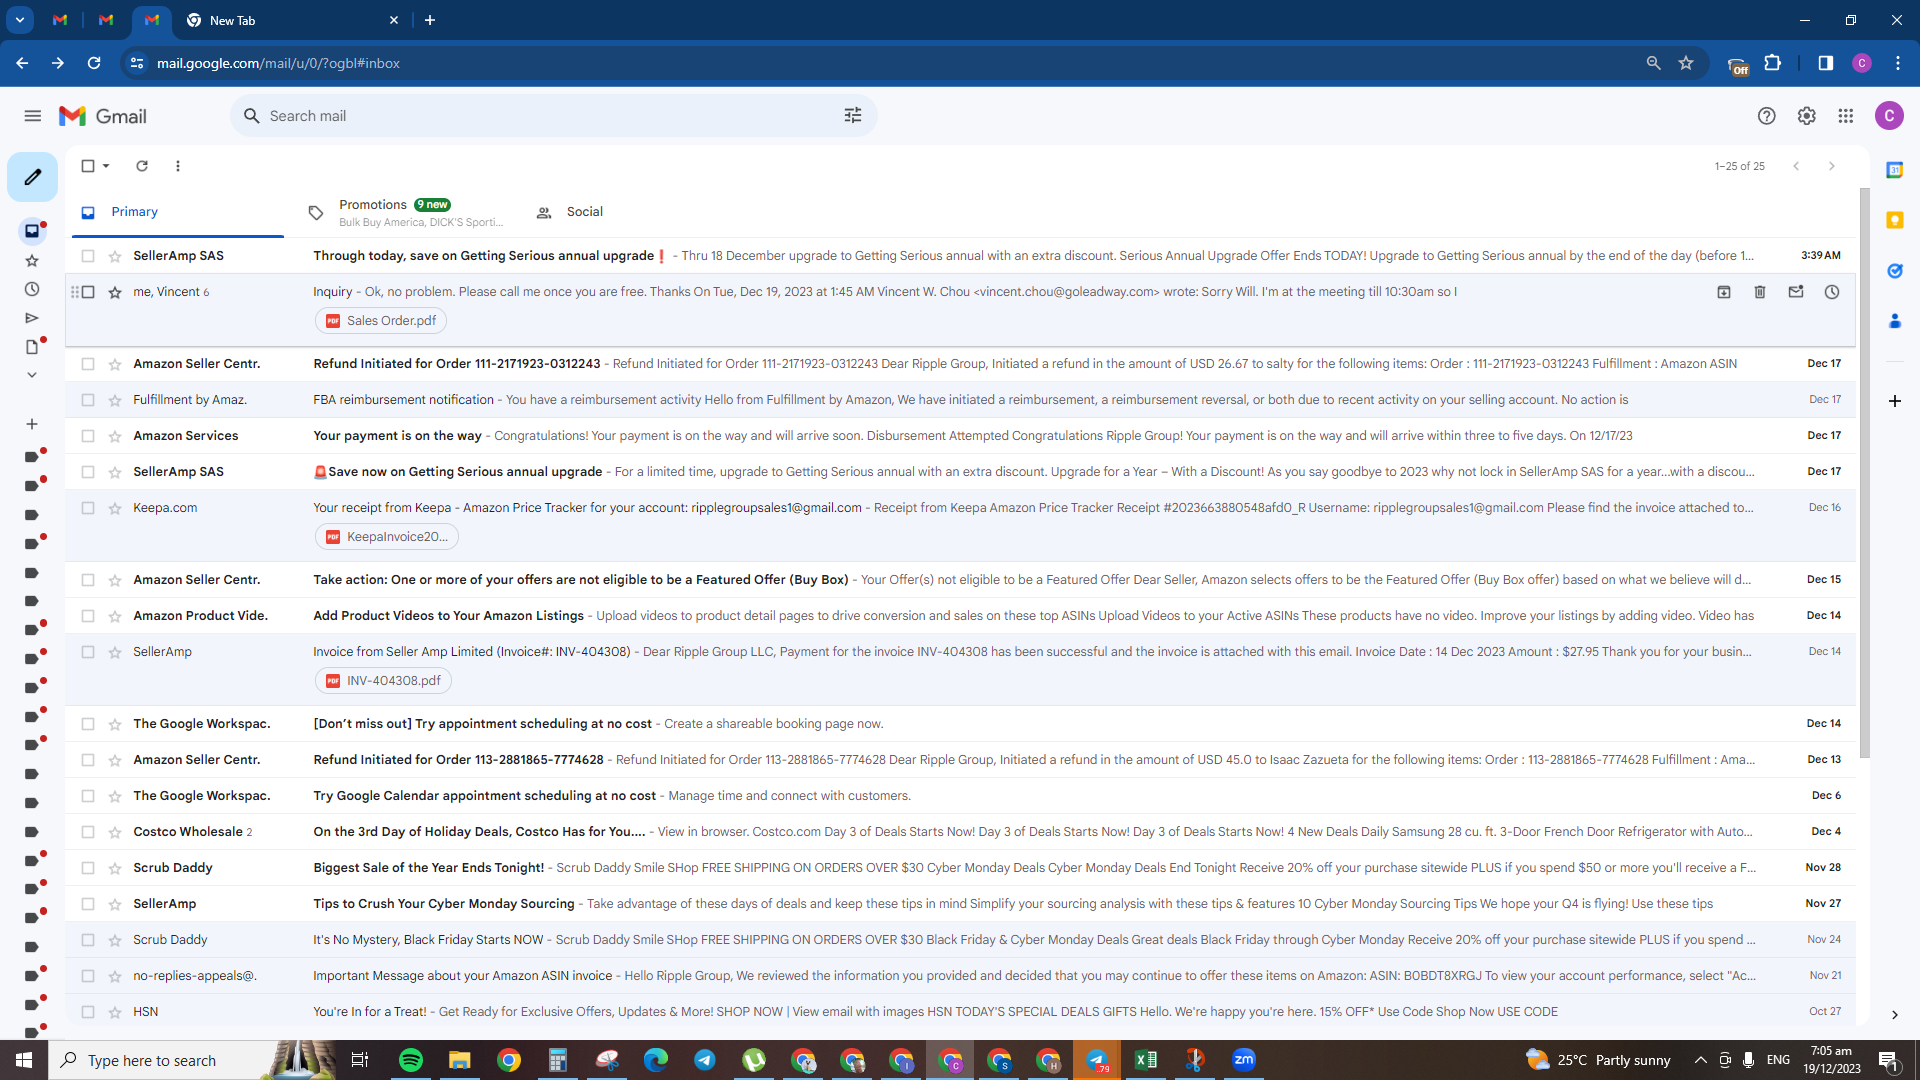The image size is (1920, 1080).
Task: Refresh the inbox with the reload icon
Action: pyautogui.click(x=142, y=166)
